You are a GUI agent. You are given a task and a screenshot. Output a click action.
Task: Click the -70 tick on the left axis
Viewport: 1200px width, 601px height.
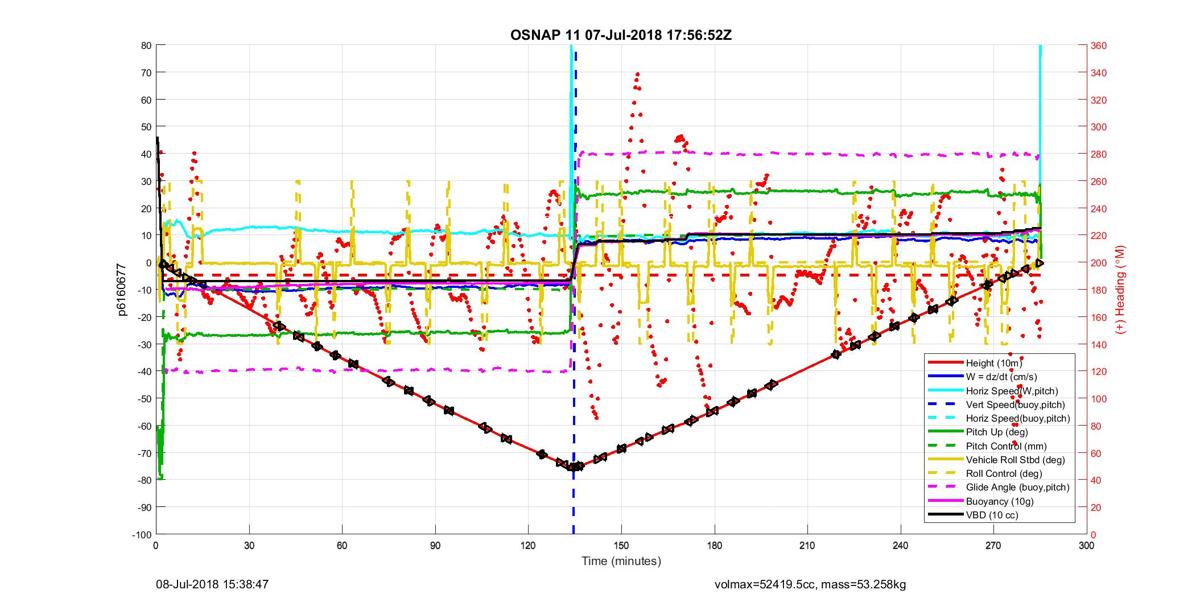coord(143,453)
